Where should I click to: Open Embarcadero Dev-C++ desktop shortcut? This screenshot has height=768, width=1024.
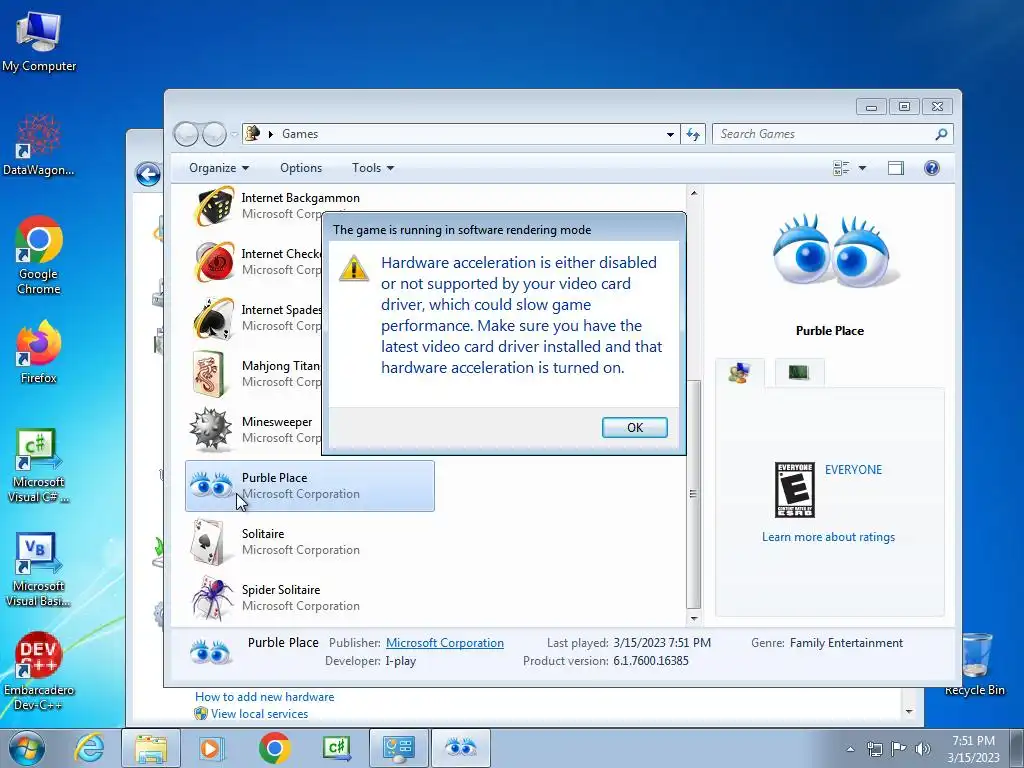click(39, 671)
